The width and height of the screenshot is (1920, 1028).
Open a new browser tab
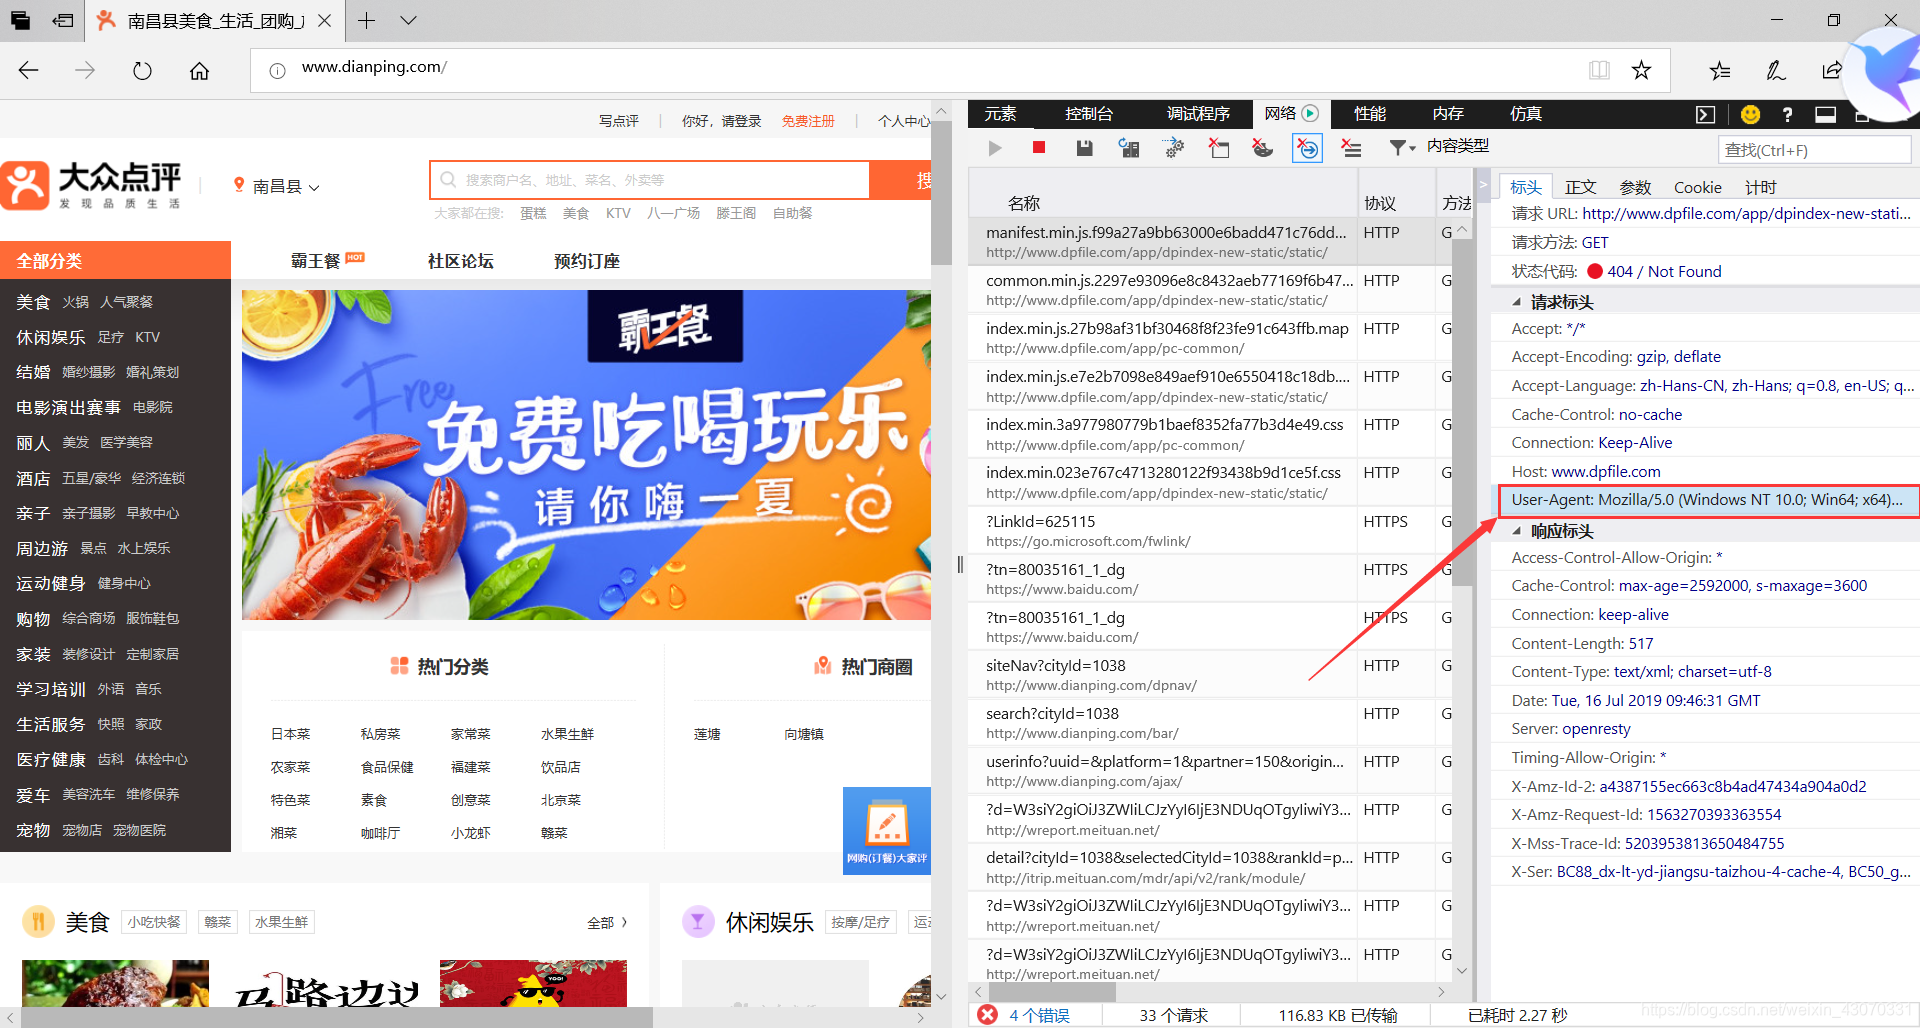click(366, 20)
